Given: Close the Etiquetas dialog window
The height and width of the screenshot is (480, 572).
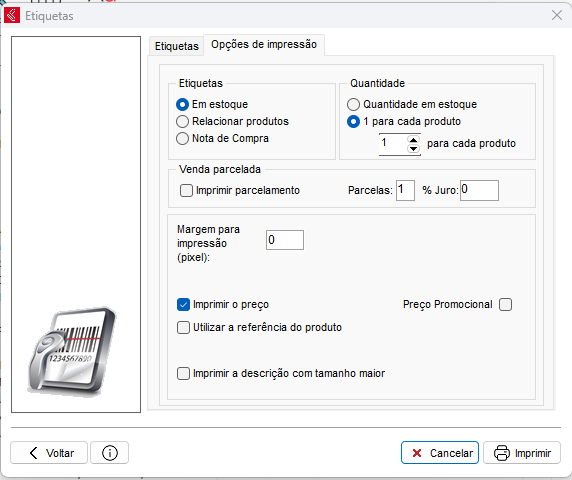Looking at the screenshot, I should point(557,15).
